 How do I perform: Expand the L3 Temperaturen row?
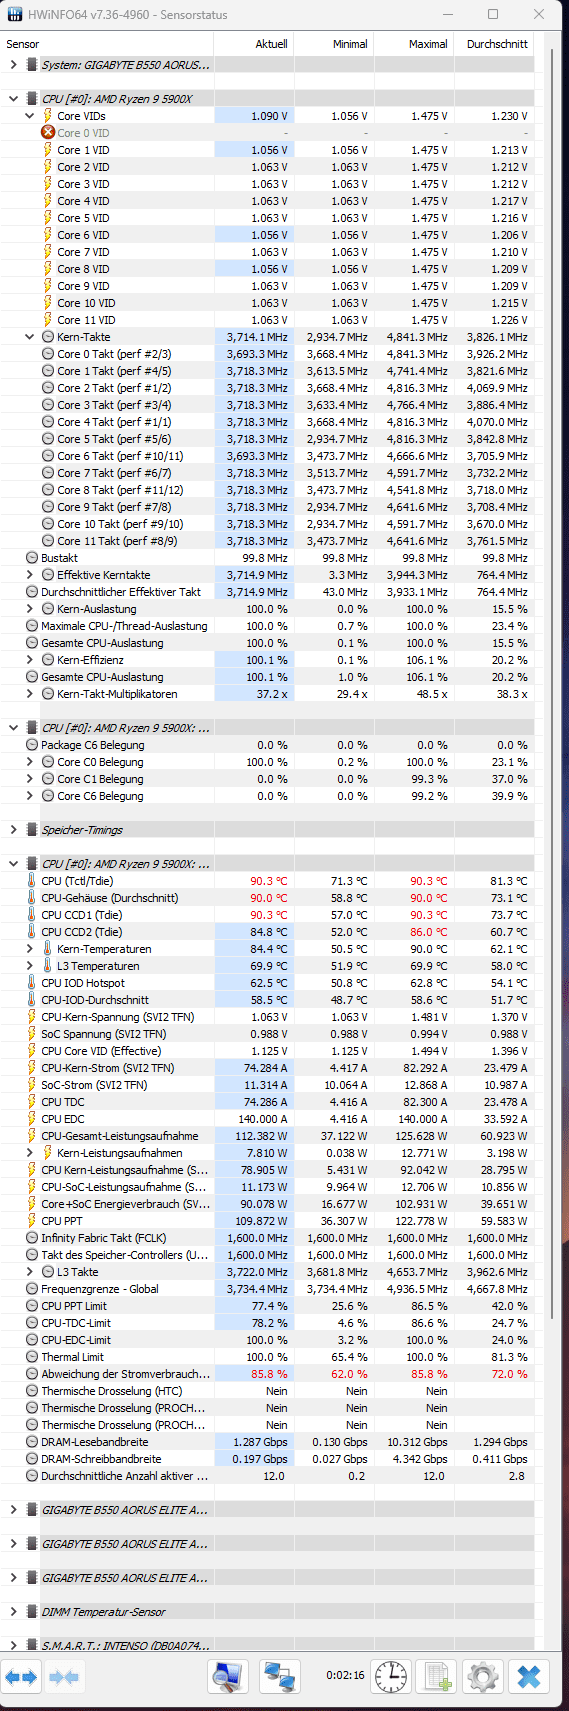click(30, 966)
